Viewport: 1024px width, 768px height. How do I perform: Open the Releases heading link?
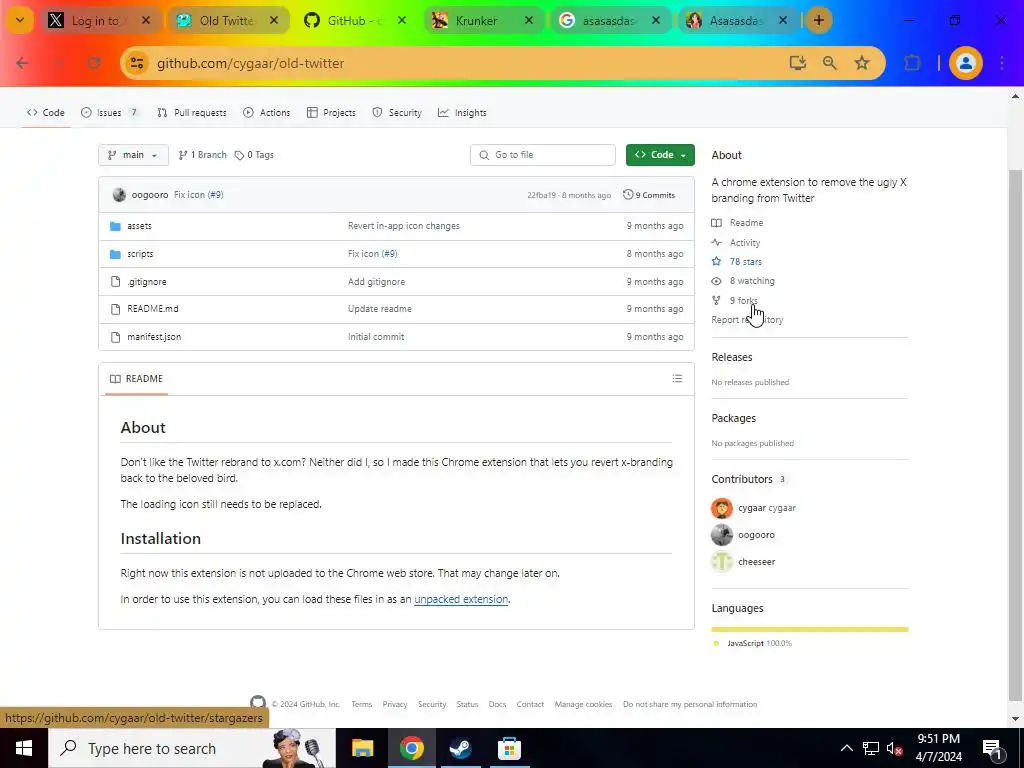coord(731,357)
